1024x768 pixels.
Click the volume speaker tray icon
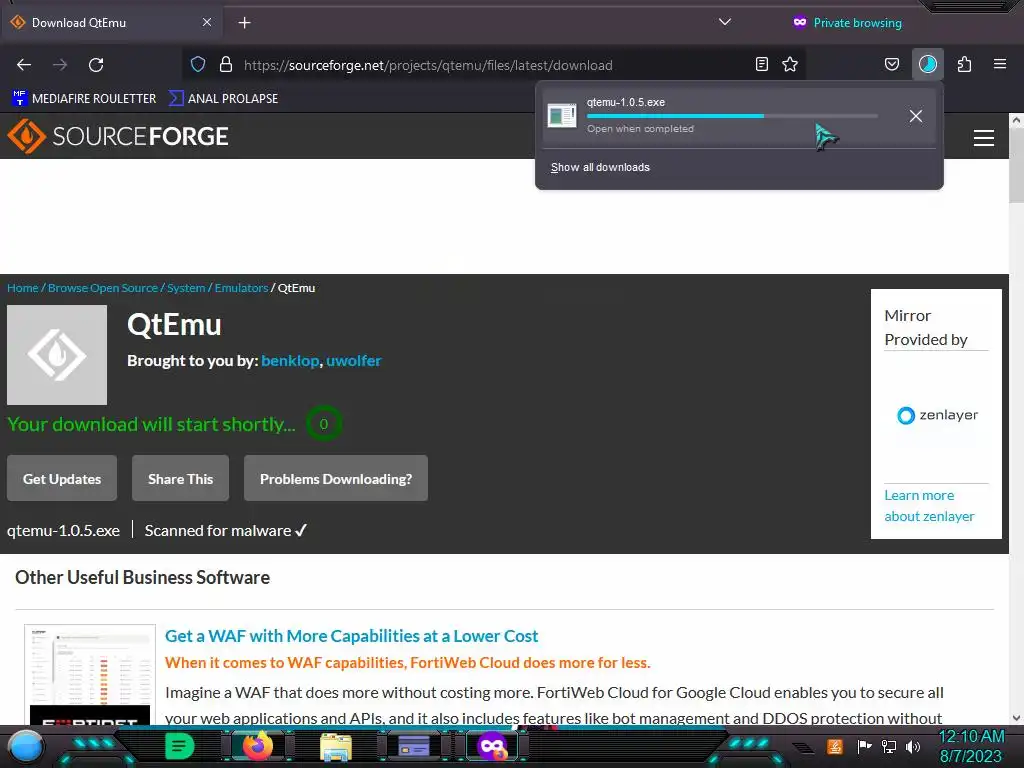pyautogui.click(x=913, y=746)
